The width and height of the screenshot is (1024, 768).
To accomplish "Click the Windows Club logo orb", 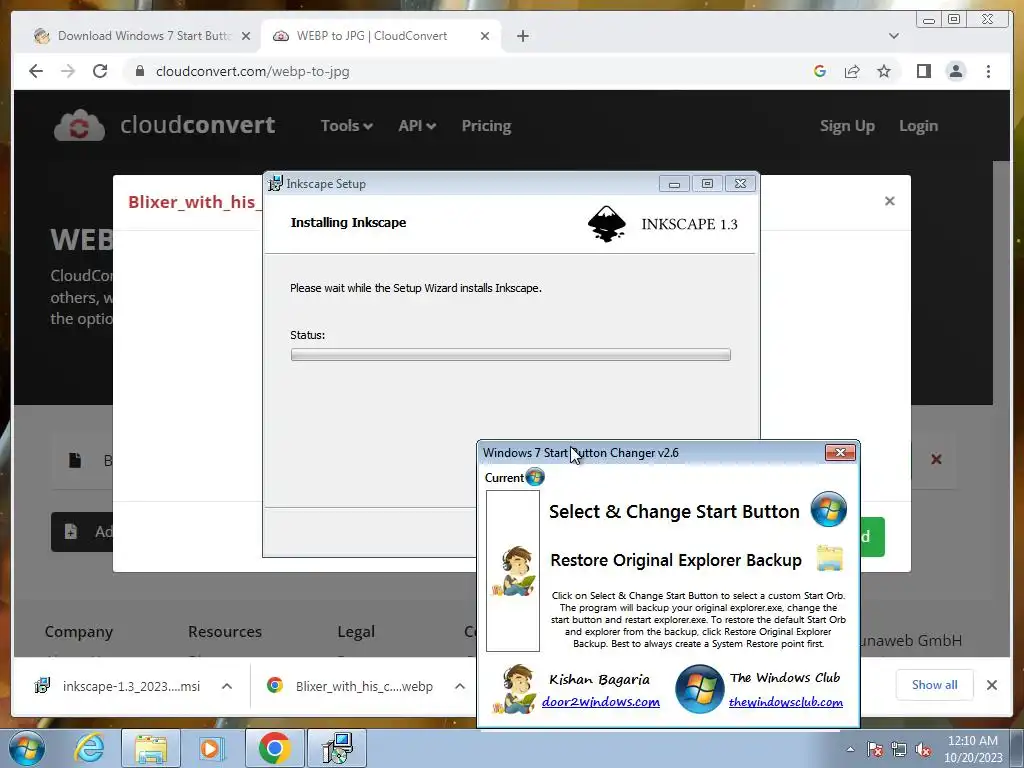I will [699, 689].
